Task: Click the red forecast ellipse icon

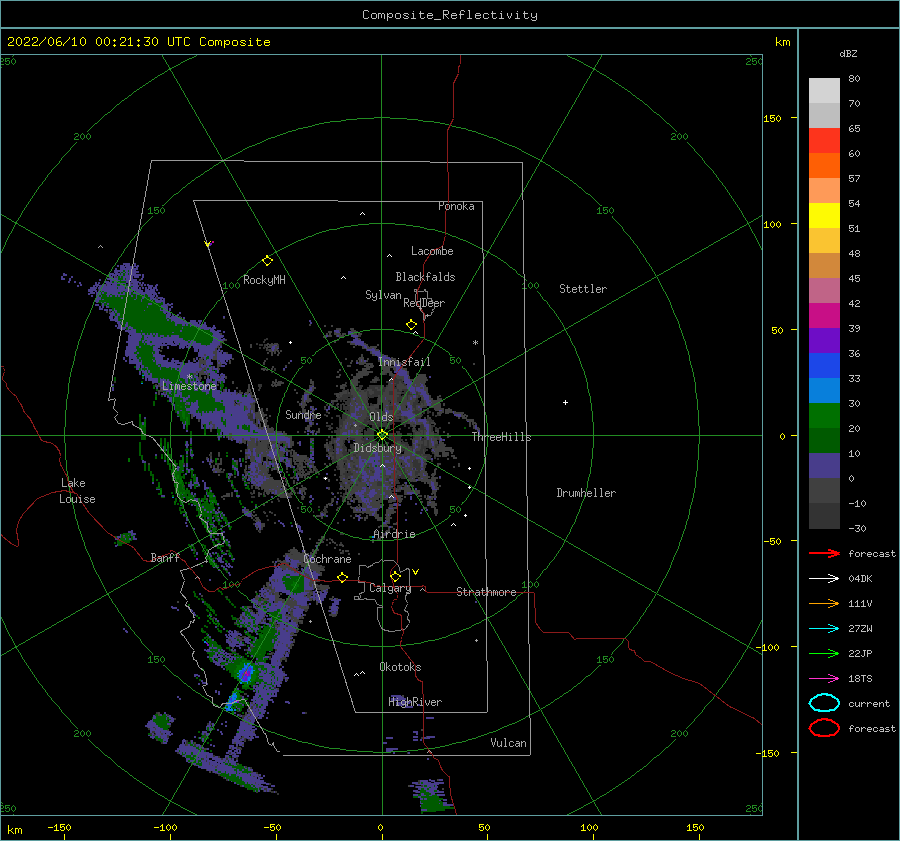Action: [x=824, y=728]
